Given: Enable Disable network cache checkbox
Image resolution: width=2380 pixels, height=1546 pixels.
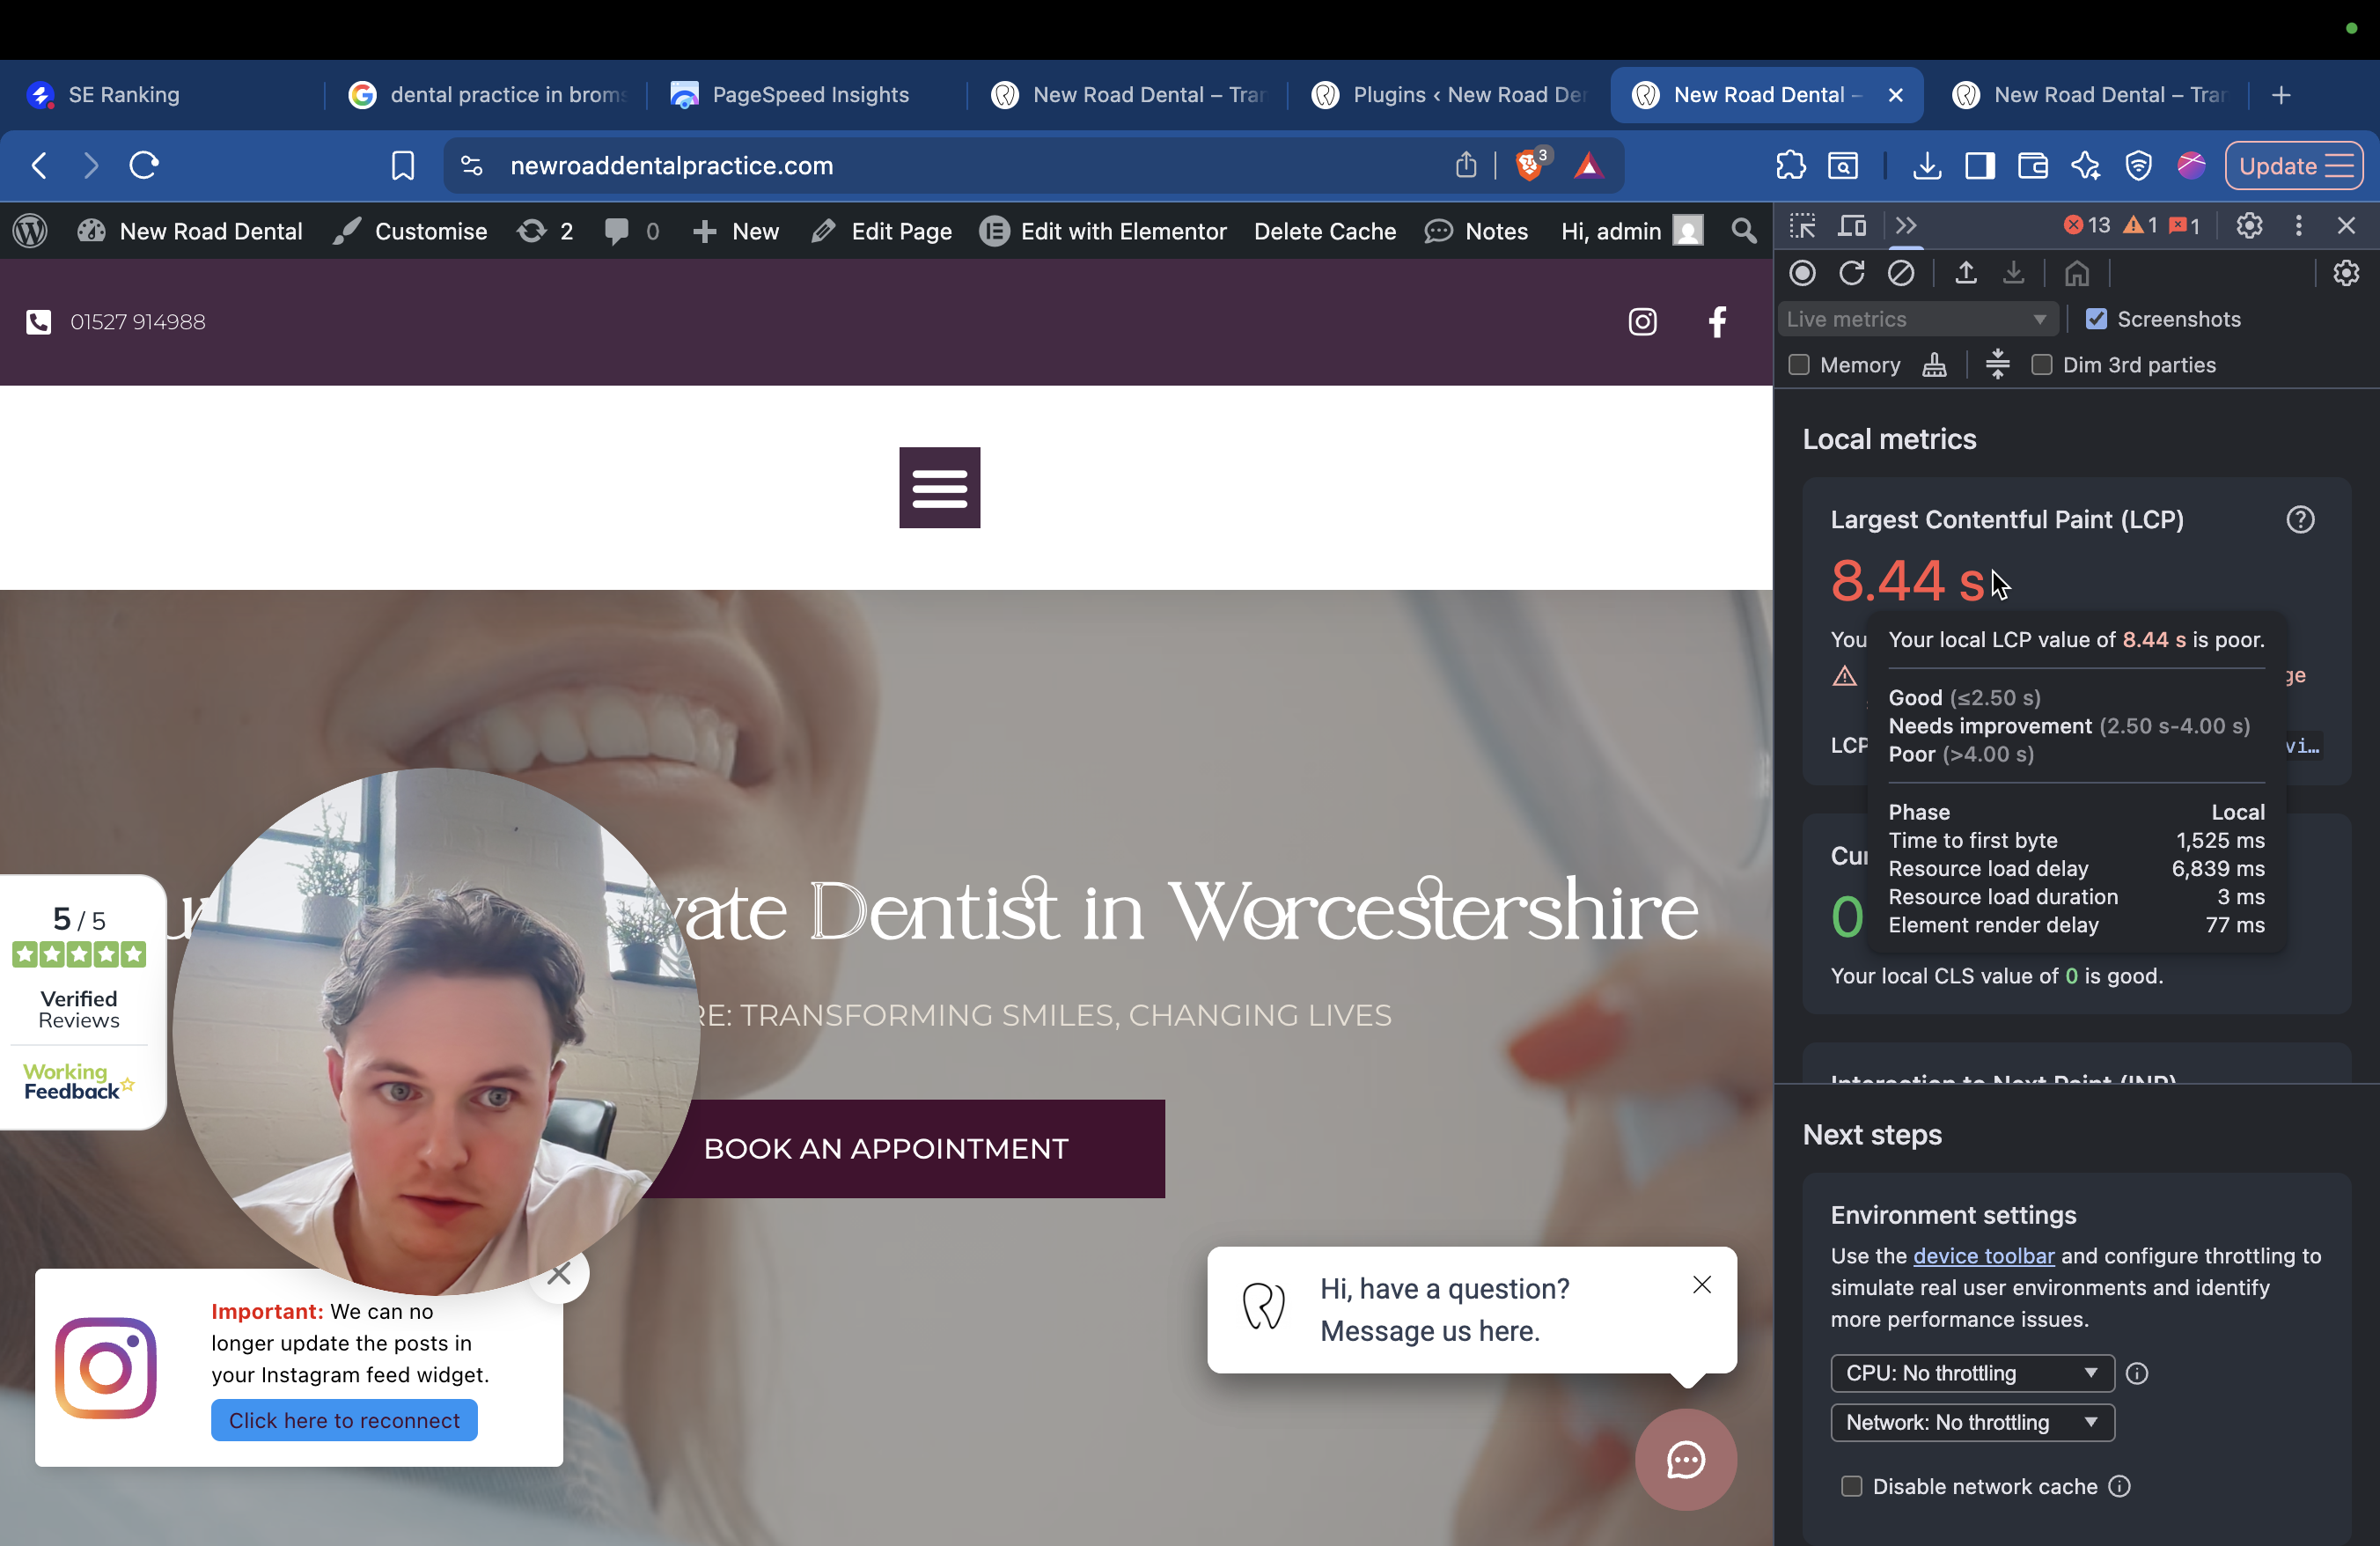Looking at the screenshot, I should 1851,1486.
